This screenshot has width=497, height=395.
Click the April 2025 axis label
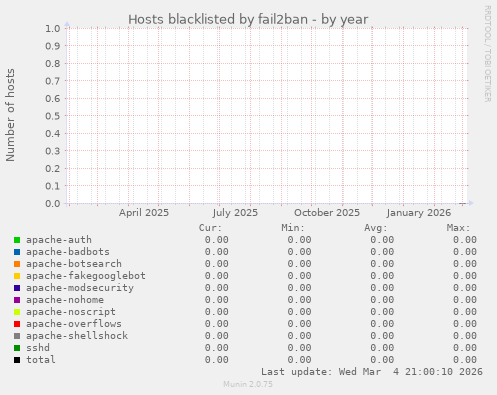(144, 213)
